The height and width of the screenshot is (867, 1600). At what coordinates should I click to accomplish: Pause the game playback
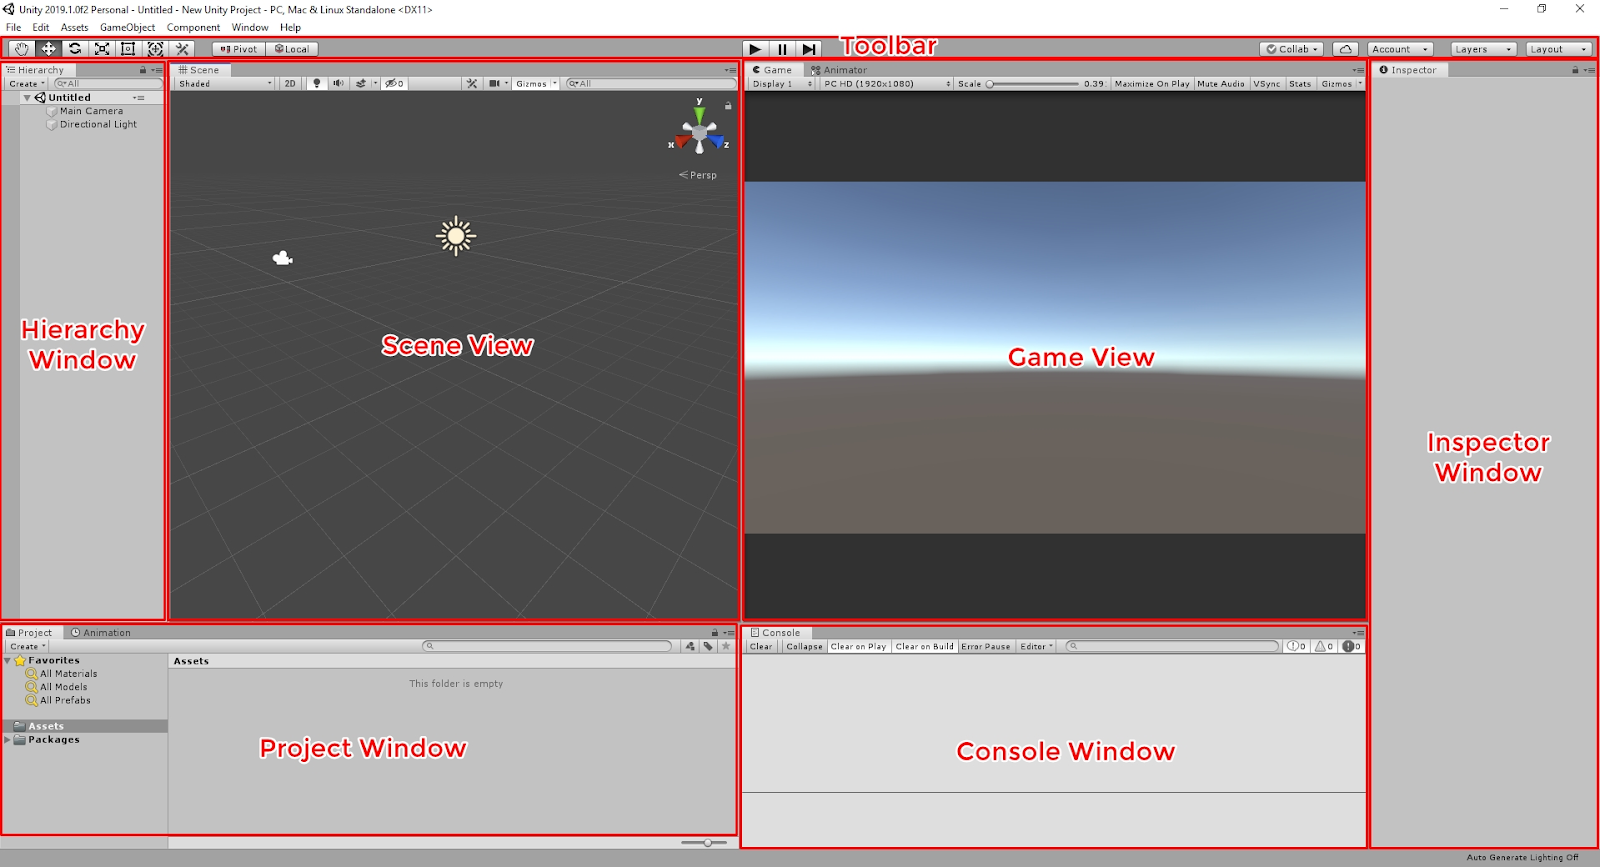coord(782,49)
